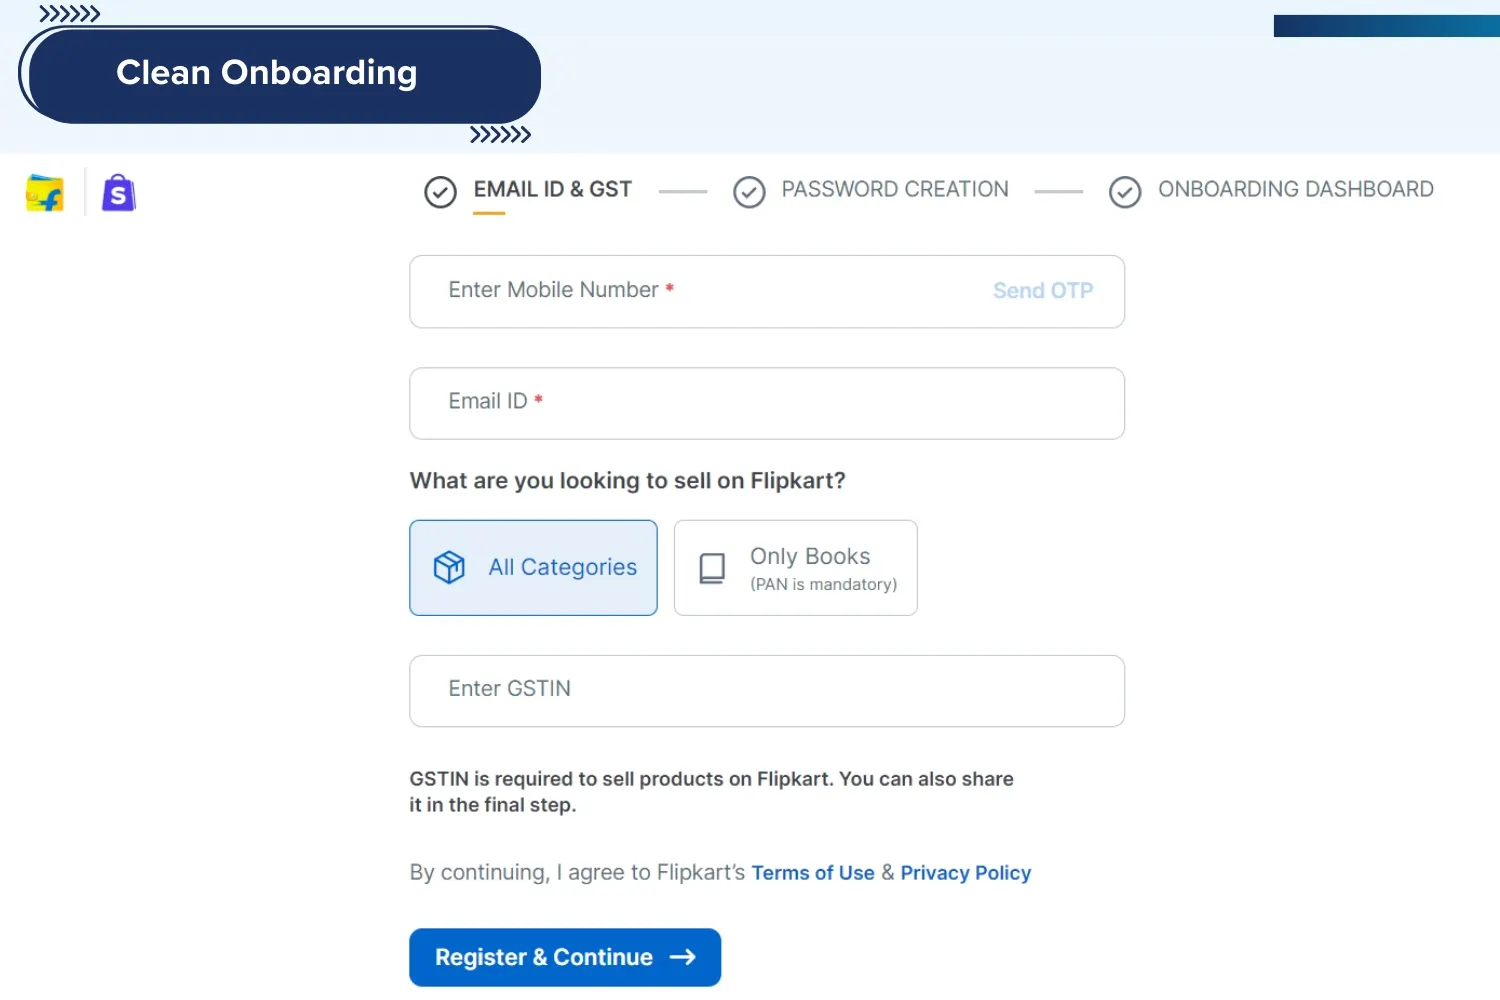1500x1000 pixels.
Task: Click the arrow icon on Register & Continue
Action: (x=684, y=957)
